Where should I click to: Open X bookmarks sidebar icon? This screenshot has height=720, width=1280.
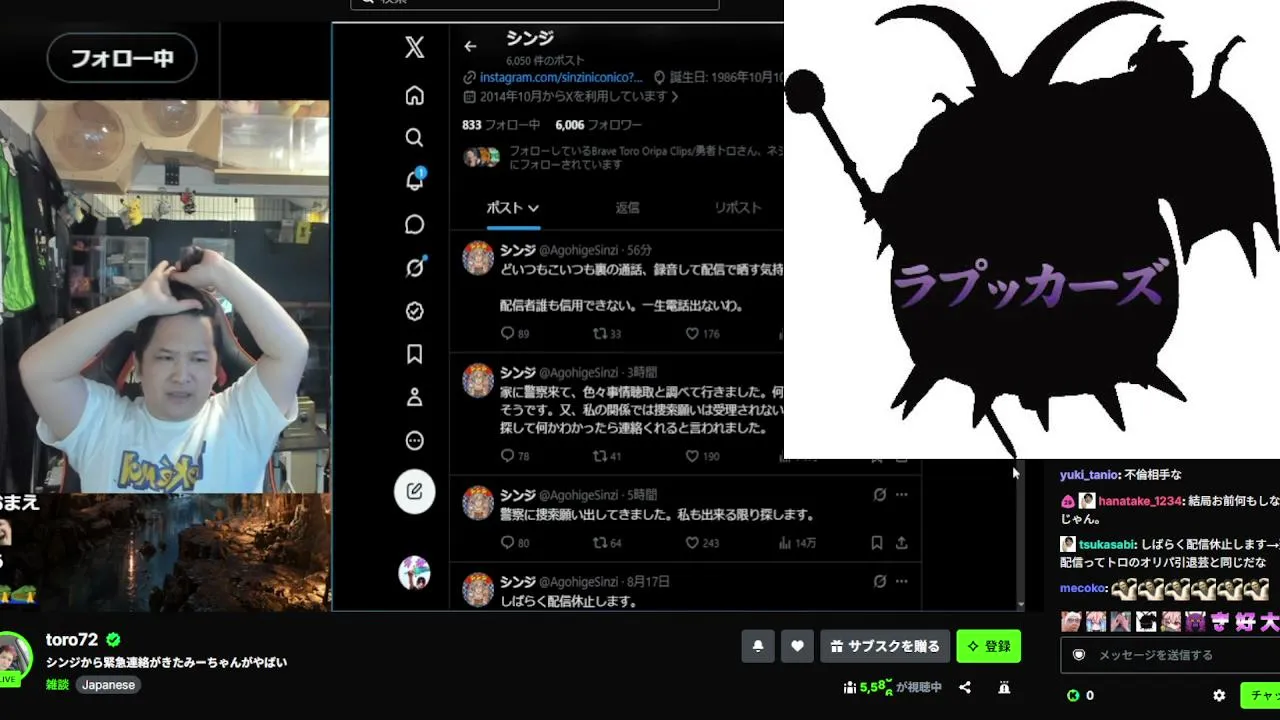click(414, 354)
